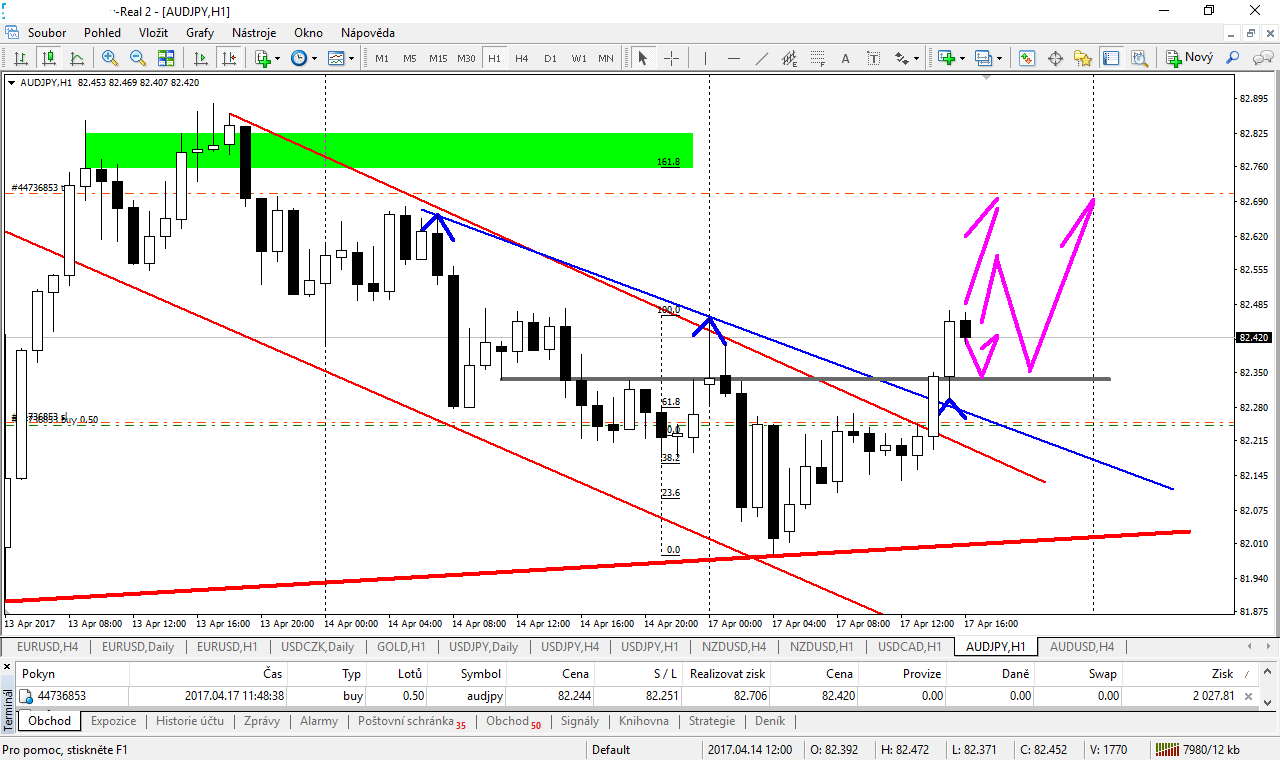This screenshot has height=760, width=1280.
Task: Select the Fibonacci retracement tool
Action: pos(819,58)
